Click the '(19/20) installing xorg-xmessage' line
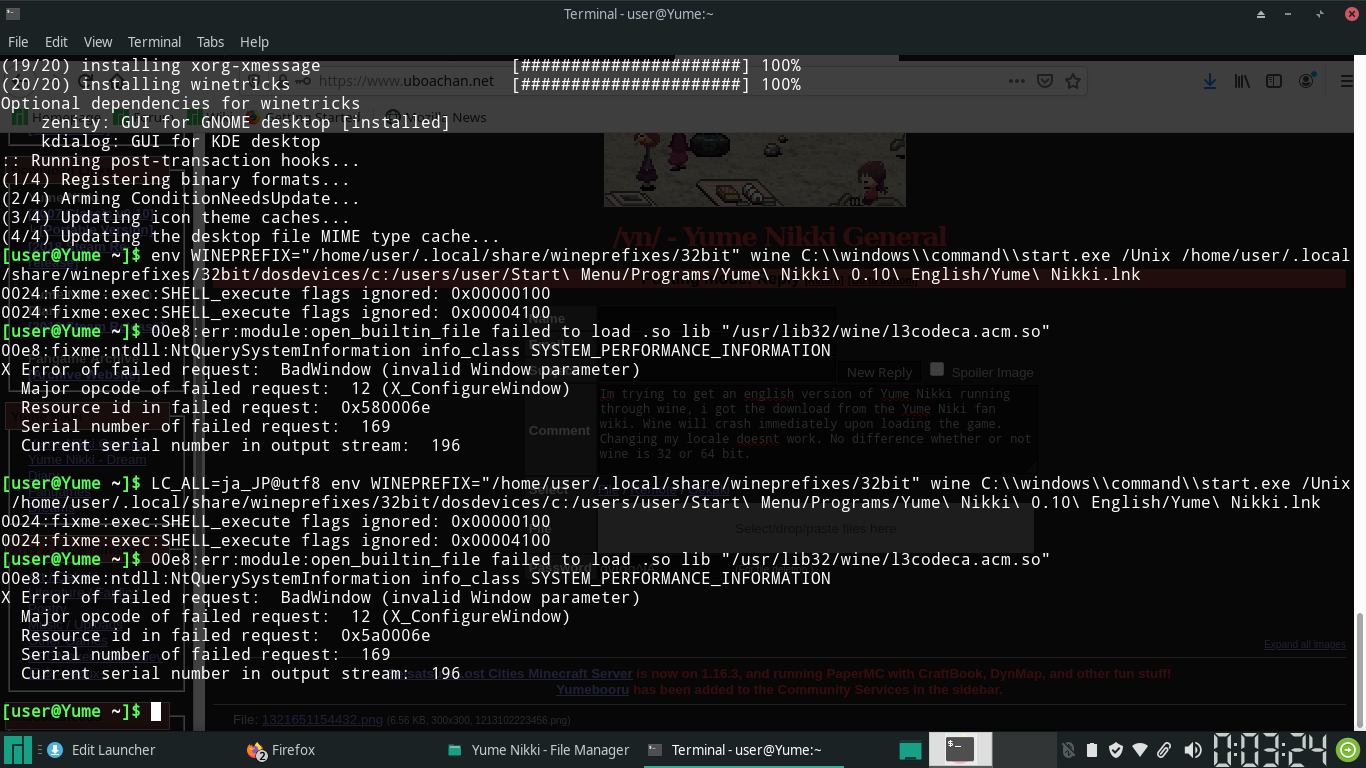This screenshot has height=768, width=1366. [x=161, y=65]
